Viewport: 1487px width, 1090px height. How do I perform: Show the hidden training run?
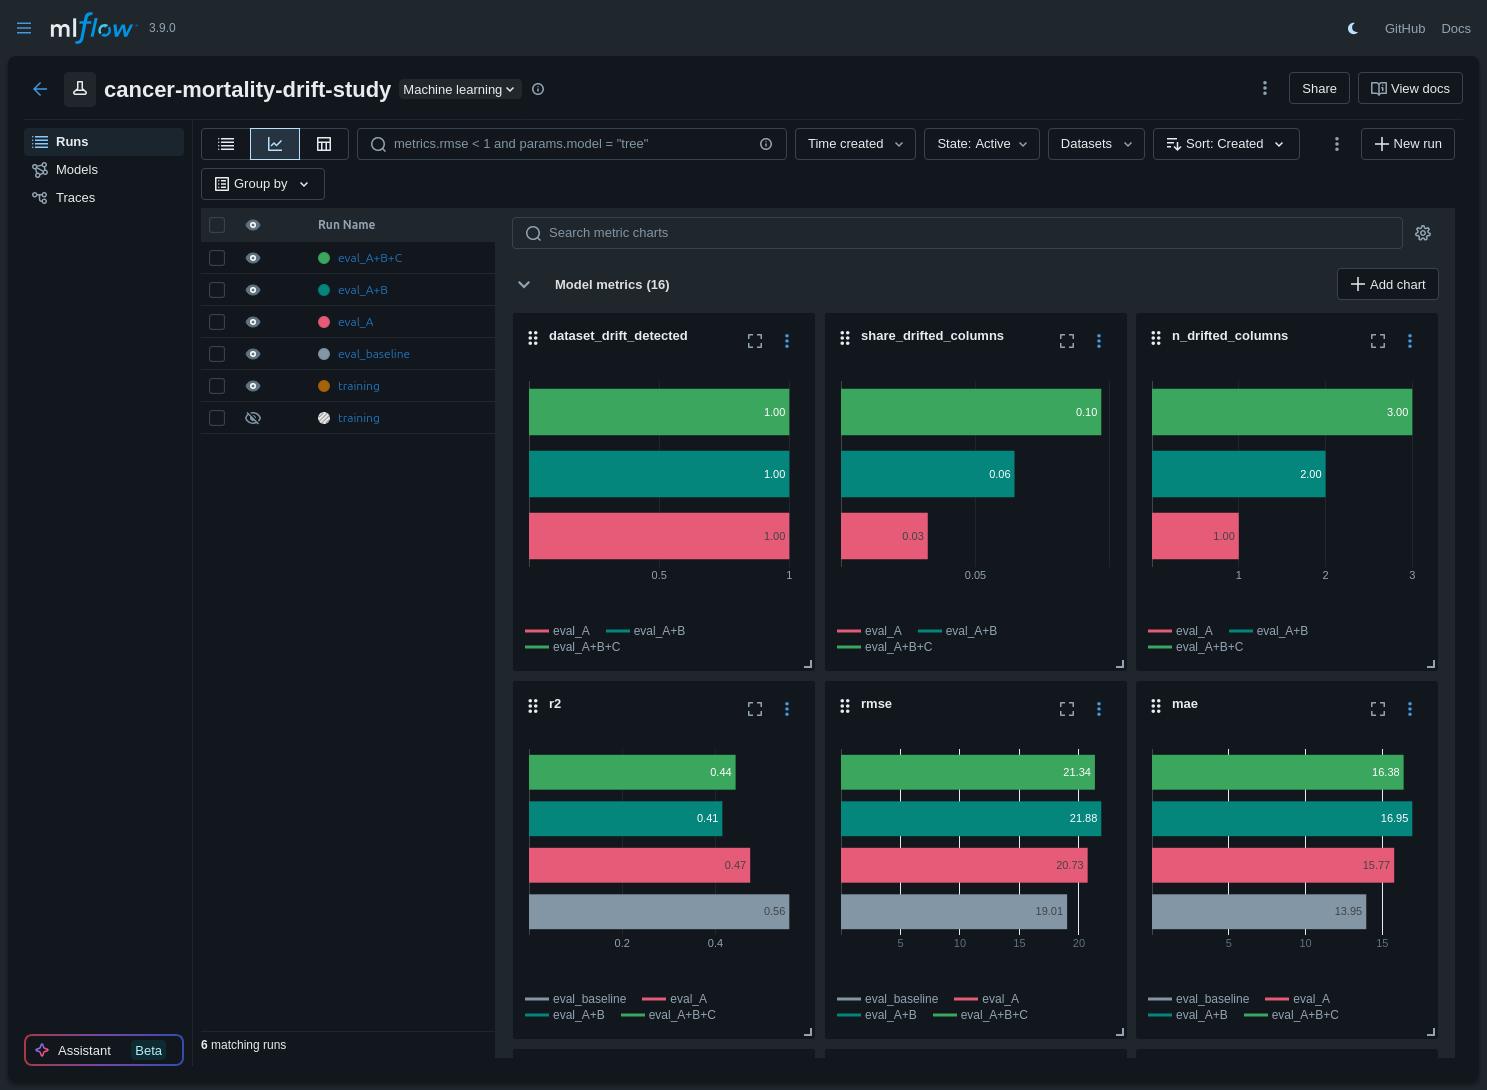click(253, 418)
